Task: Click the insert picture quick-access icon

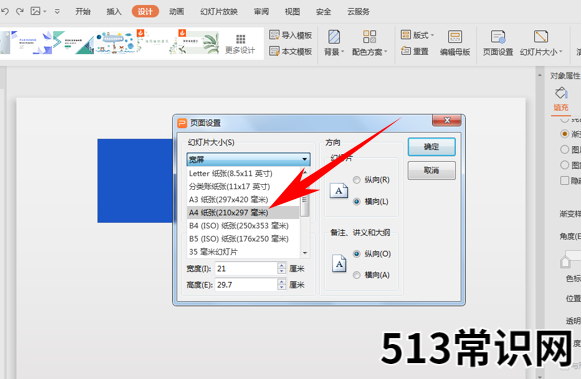Action: pos(36,11)
